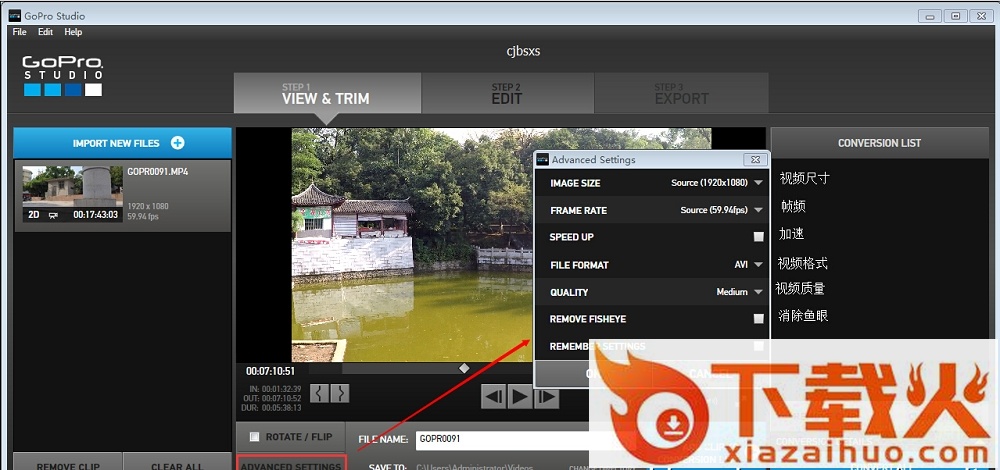
Task: Click the playhead diamond on the timeline
Action: pyautogui.click(x=464, y=369)
